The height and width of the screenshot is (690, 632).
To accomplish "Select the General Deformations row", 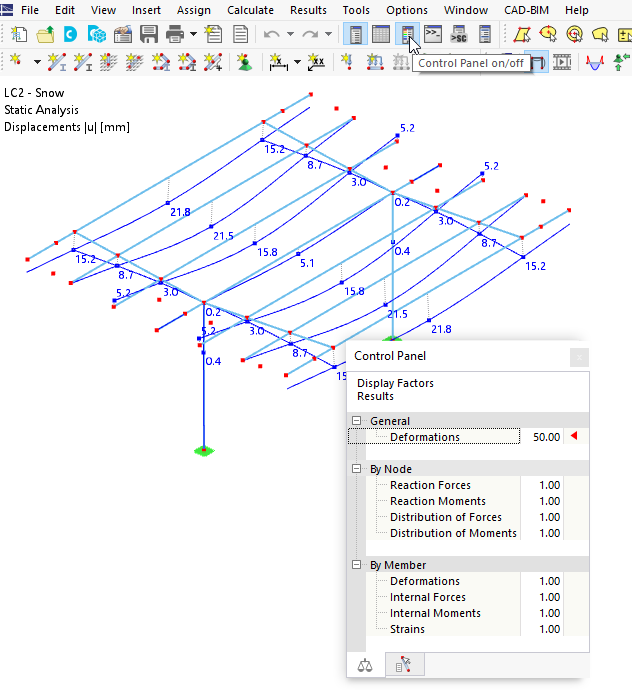I will point(434,437).
